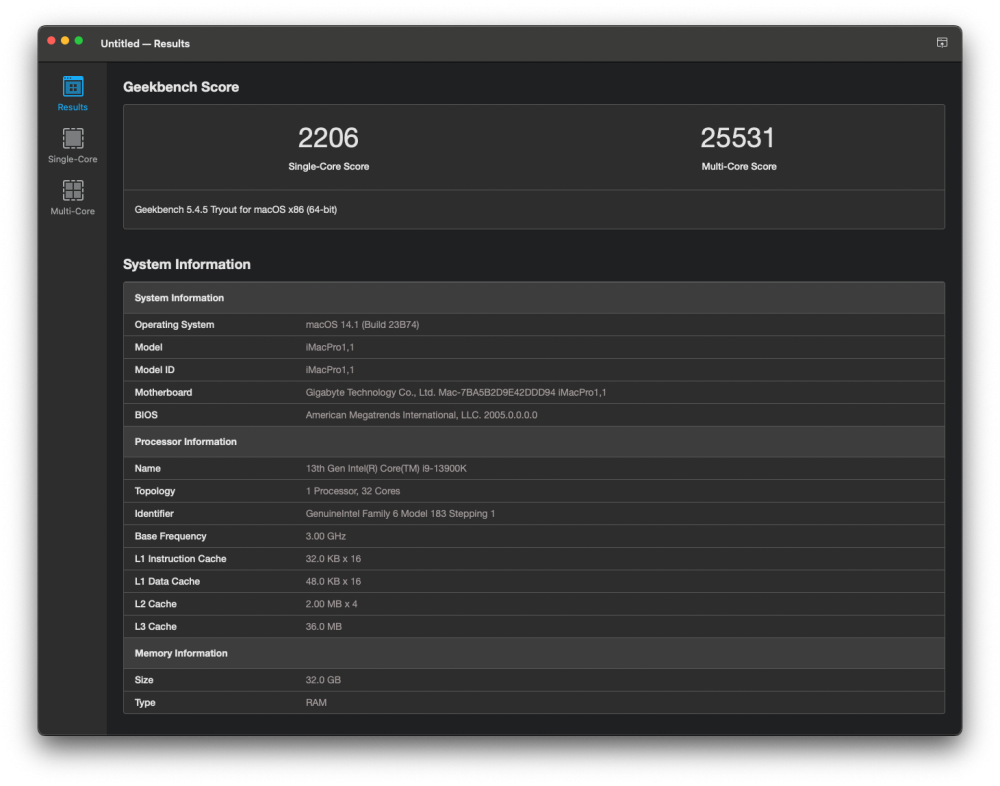Viewport: 1000px width, 786px height.
Task: Click the large 'System Information' section heading
Action: click(x=187, y=265)
